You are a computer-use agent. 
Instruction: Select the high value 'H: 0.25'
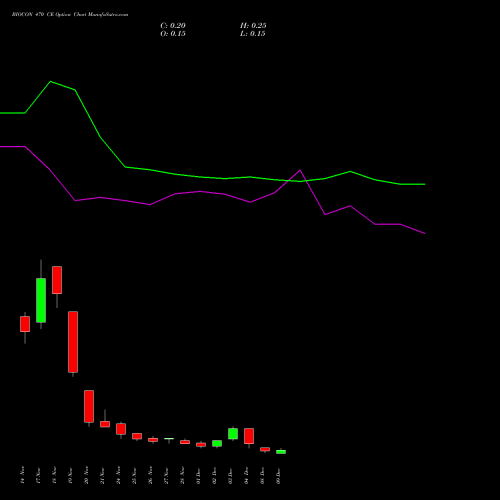(x=253, y=26)
